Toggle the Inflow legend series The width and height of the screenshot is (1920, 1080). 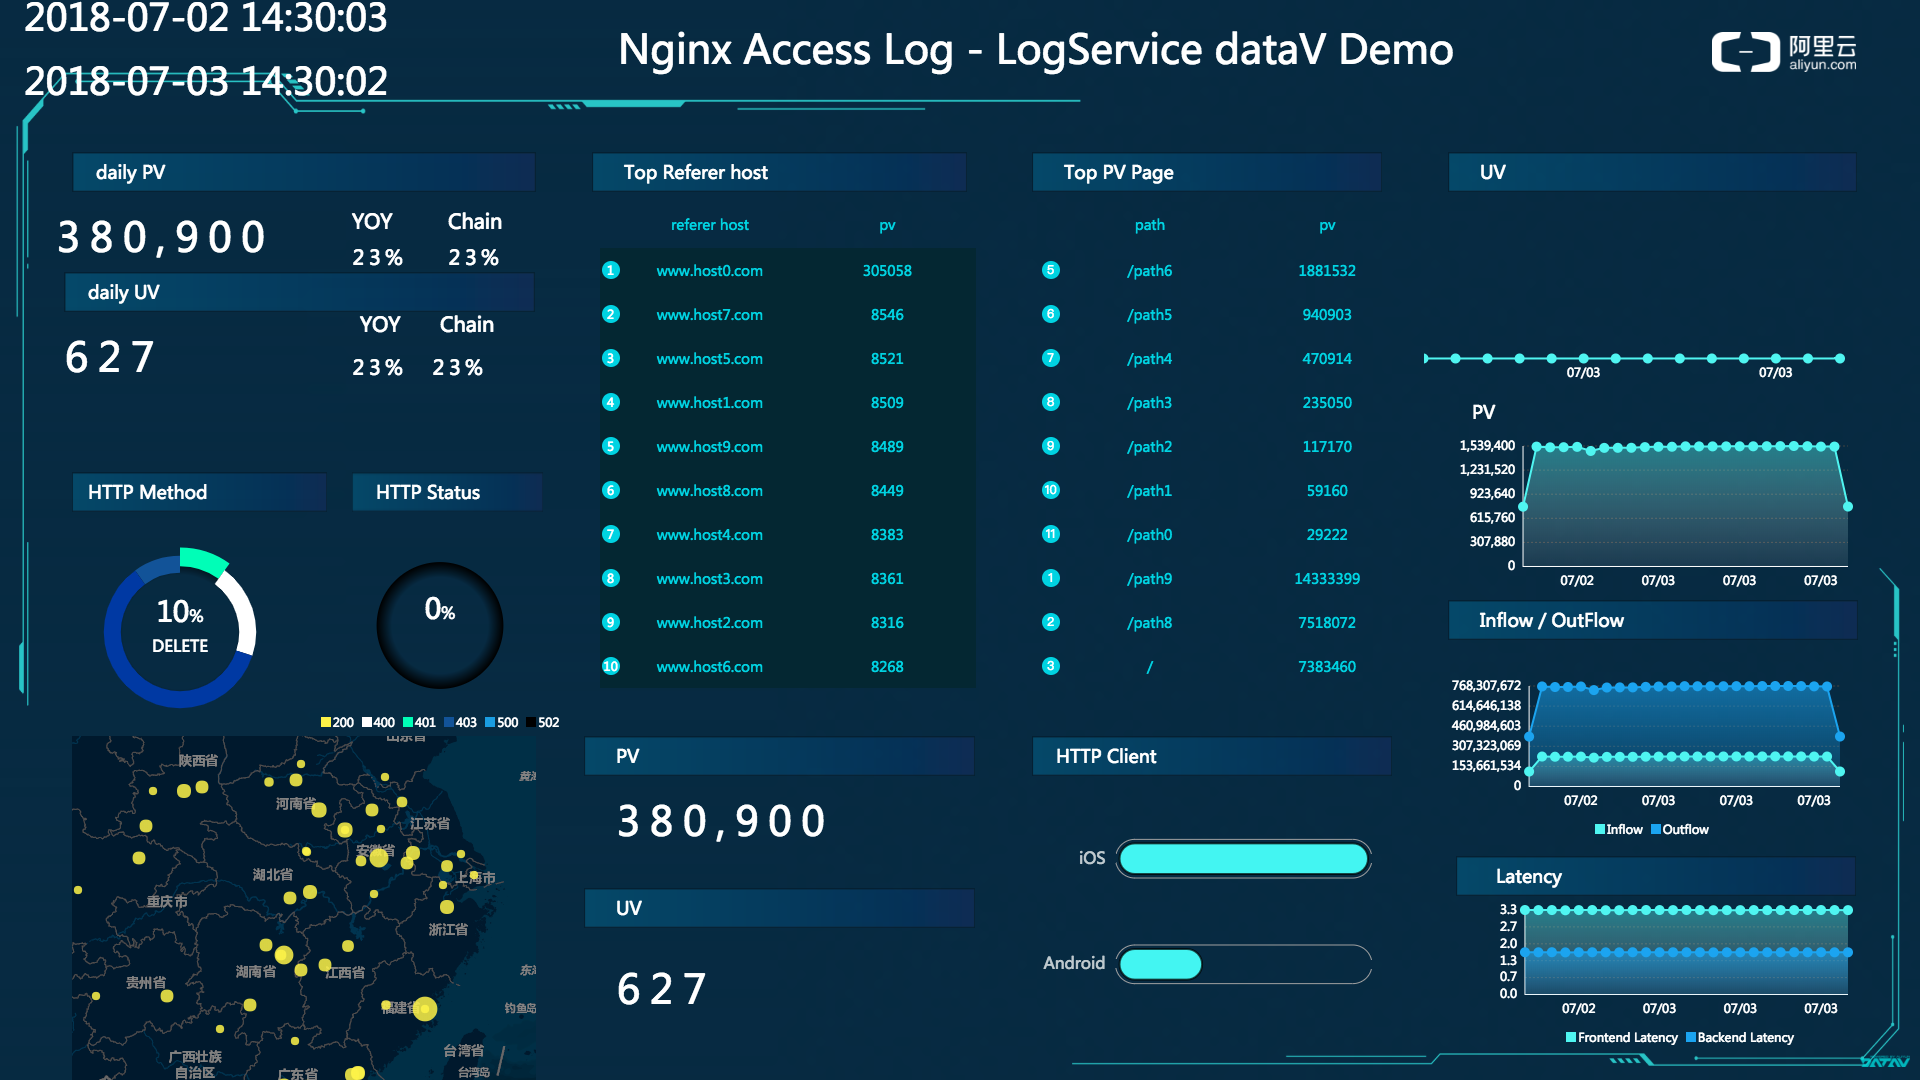click(1618, 829)
